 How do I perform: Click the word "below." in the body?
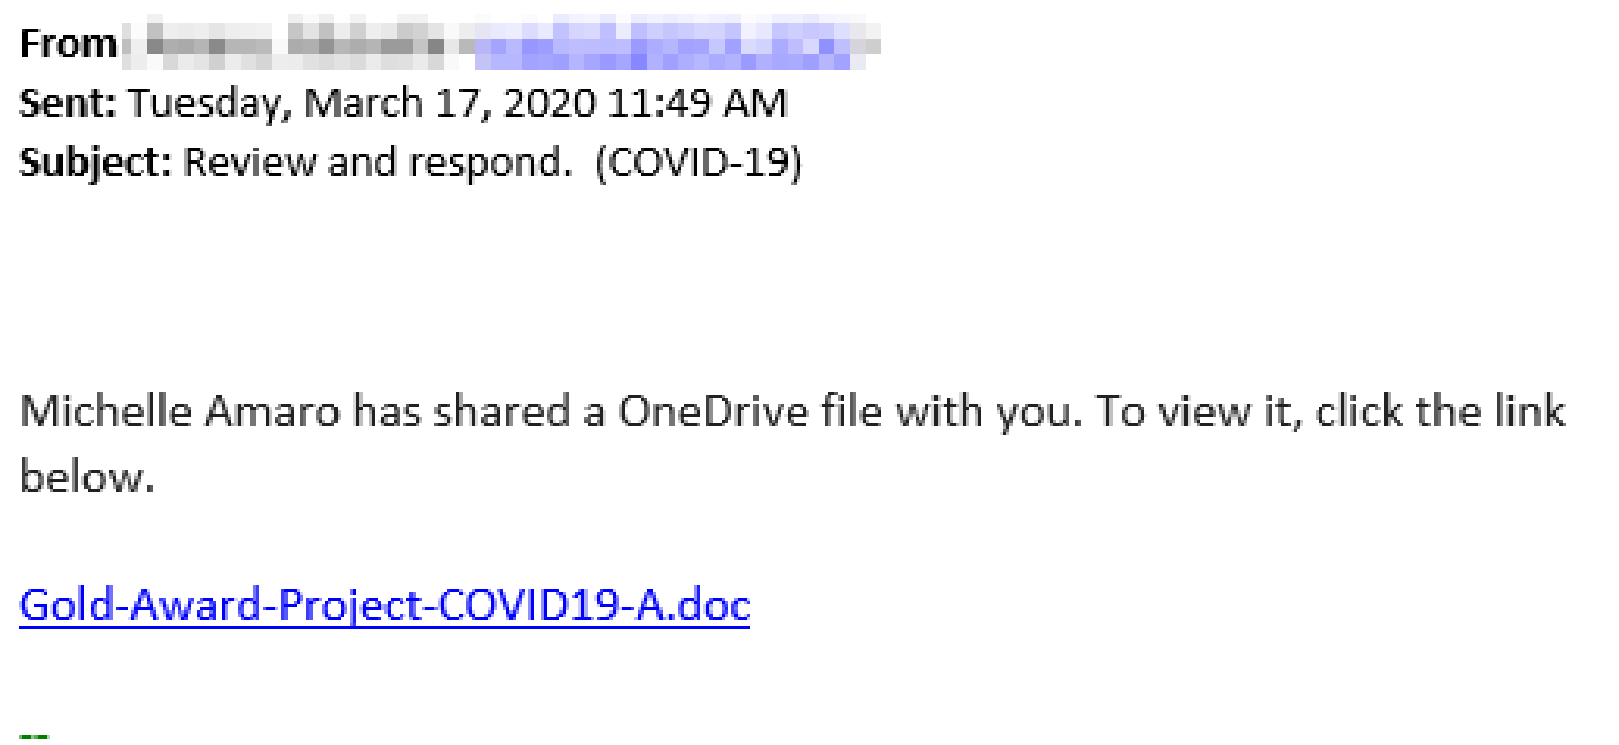point(87,477)
